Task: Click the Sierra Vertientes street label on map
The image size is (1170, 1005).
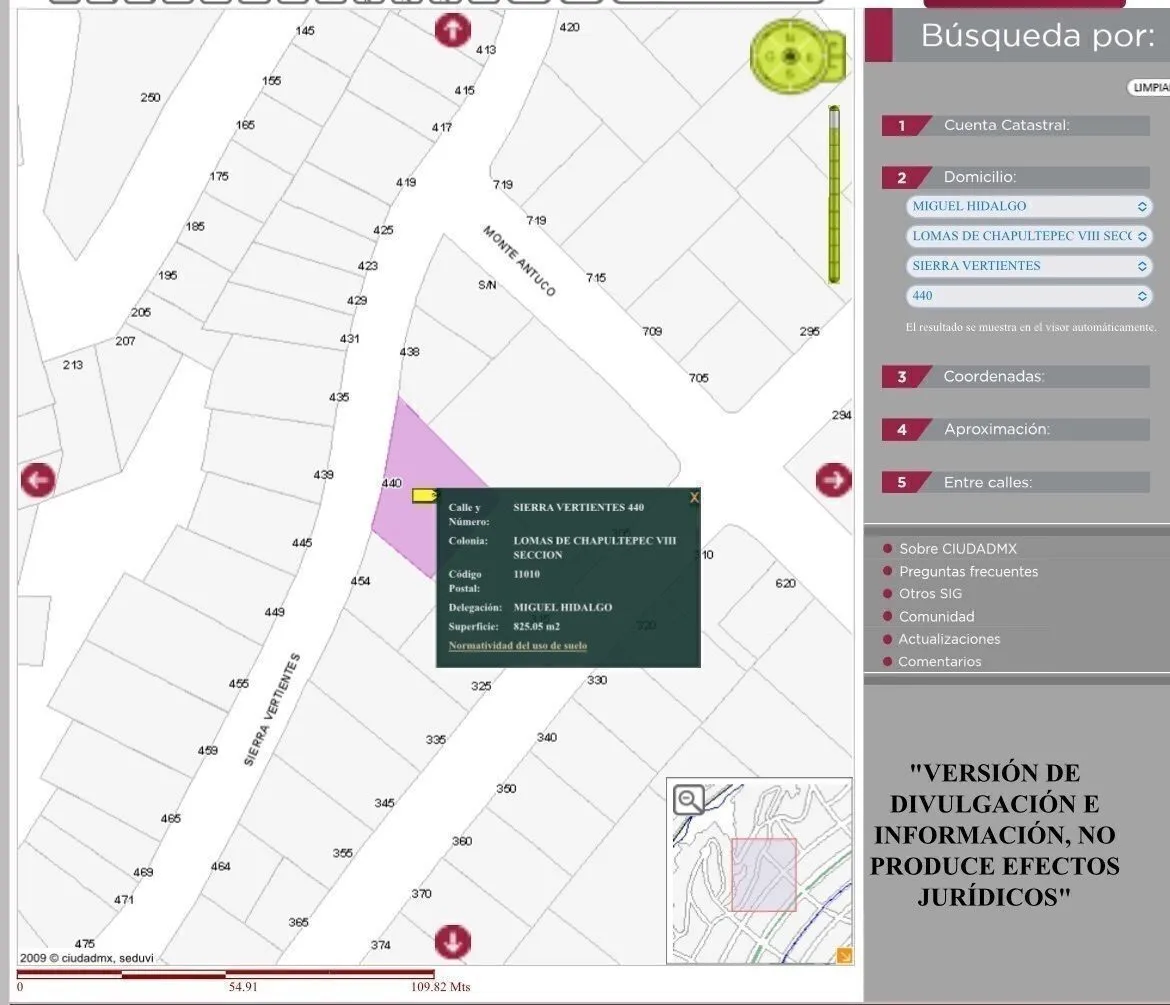Action: point(272,710)
